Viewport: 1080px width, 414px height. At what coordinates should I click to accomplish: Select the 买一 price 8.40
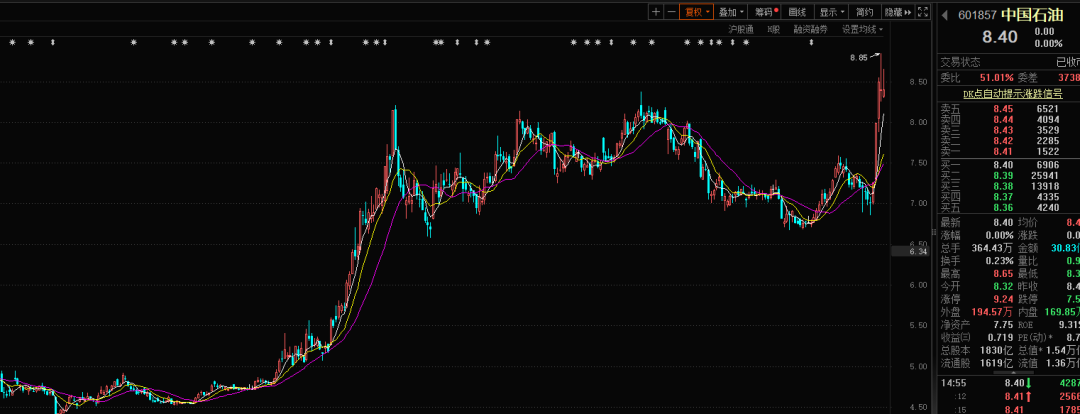click(x=1003, y=165)
